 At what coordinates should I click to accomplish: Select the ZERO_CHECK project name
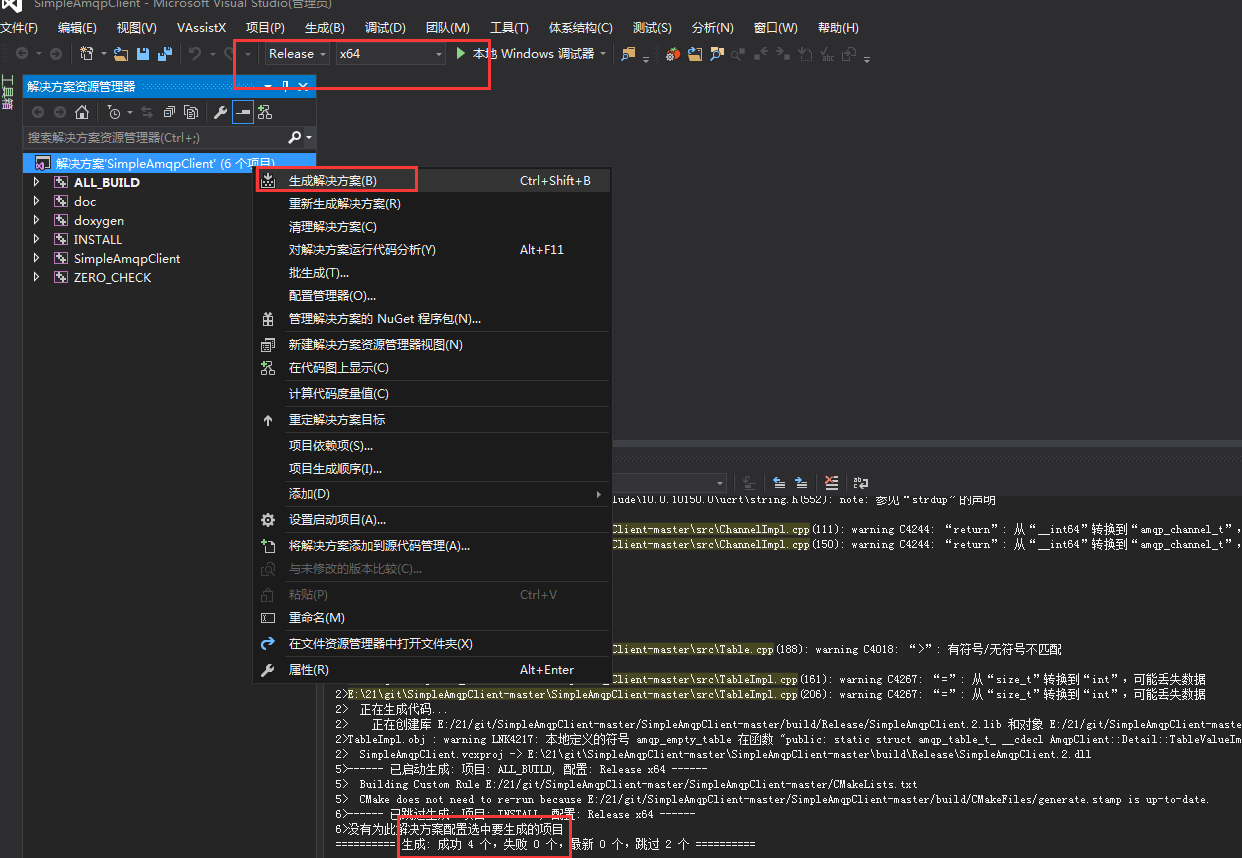112,277
